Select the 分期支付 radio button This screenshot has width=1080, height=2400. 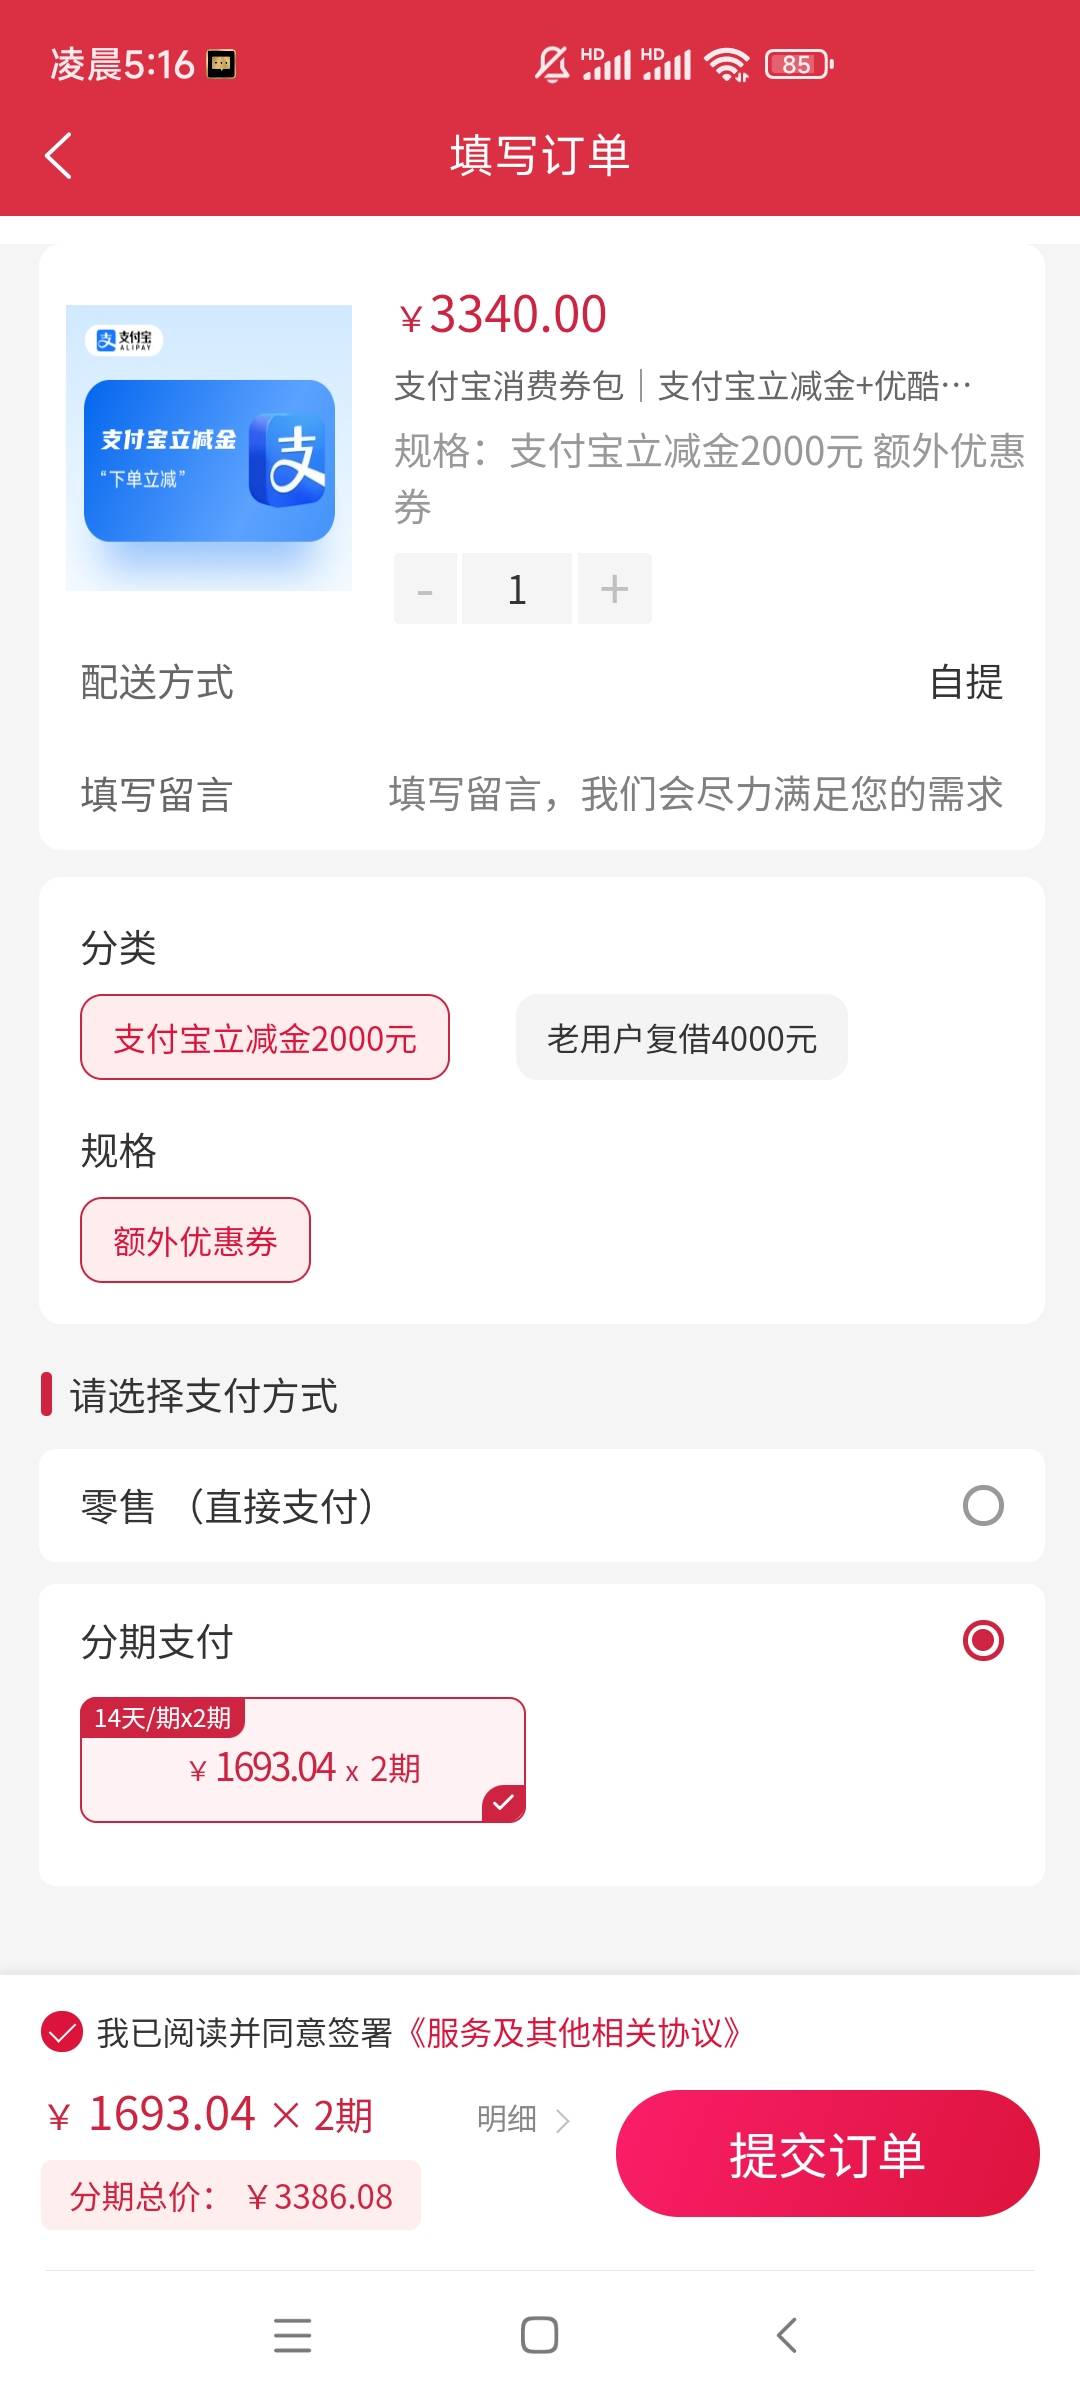coord(982,1641)
